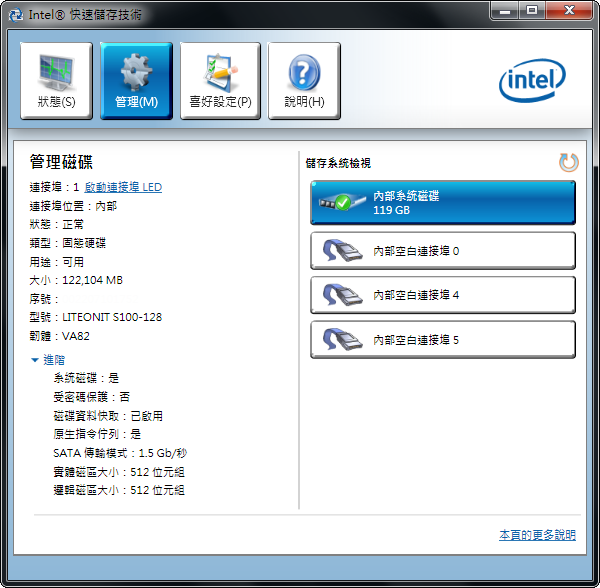Select 內部空白連接埠 5
This screenshot has width=600, height=588.
[443, 340]
